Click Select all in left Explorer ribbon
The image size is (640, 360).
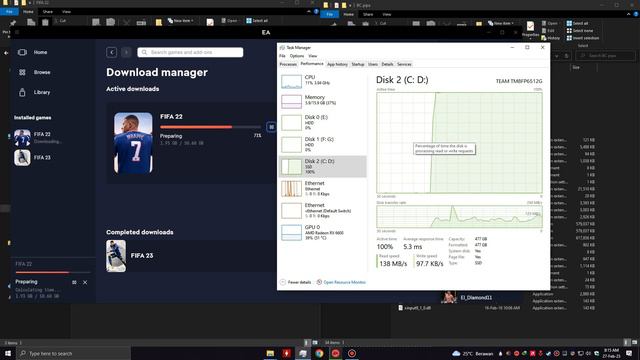(x=257, y=20)
